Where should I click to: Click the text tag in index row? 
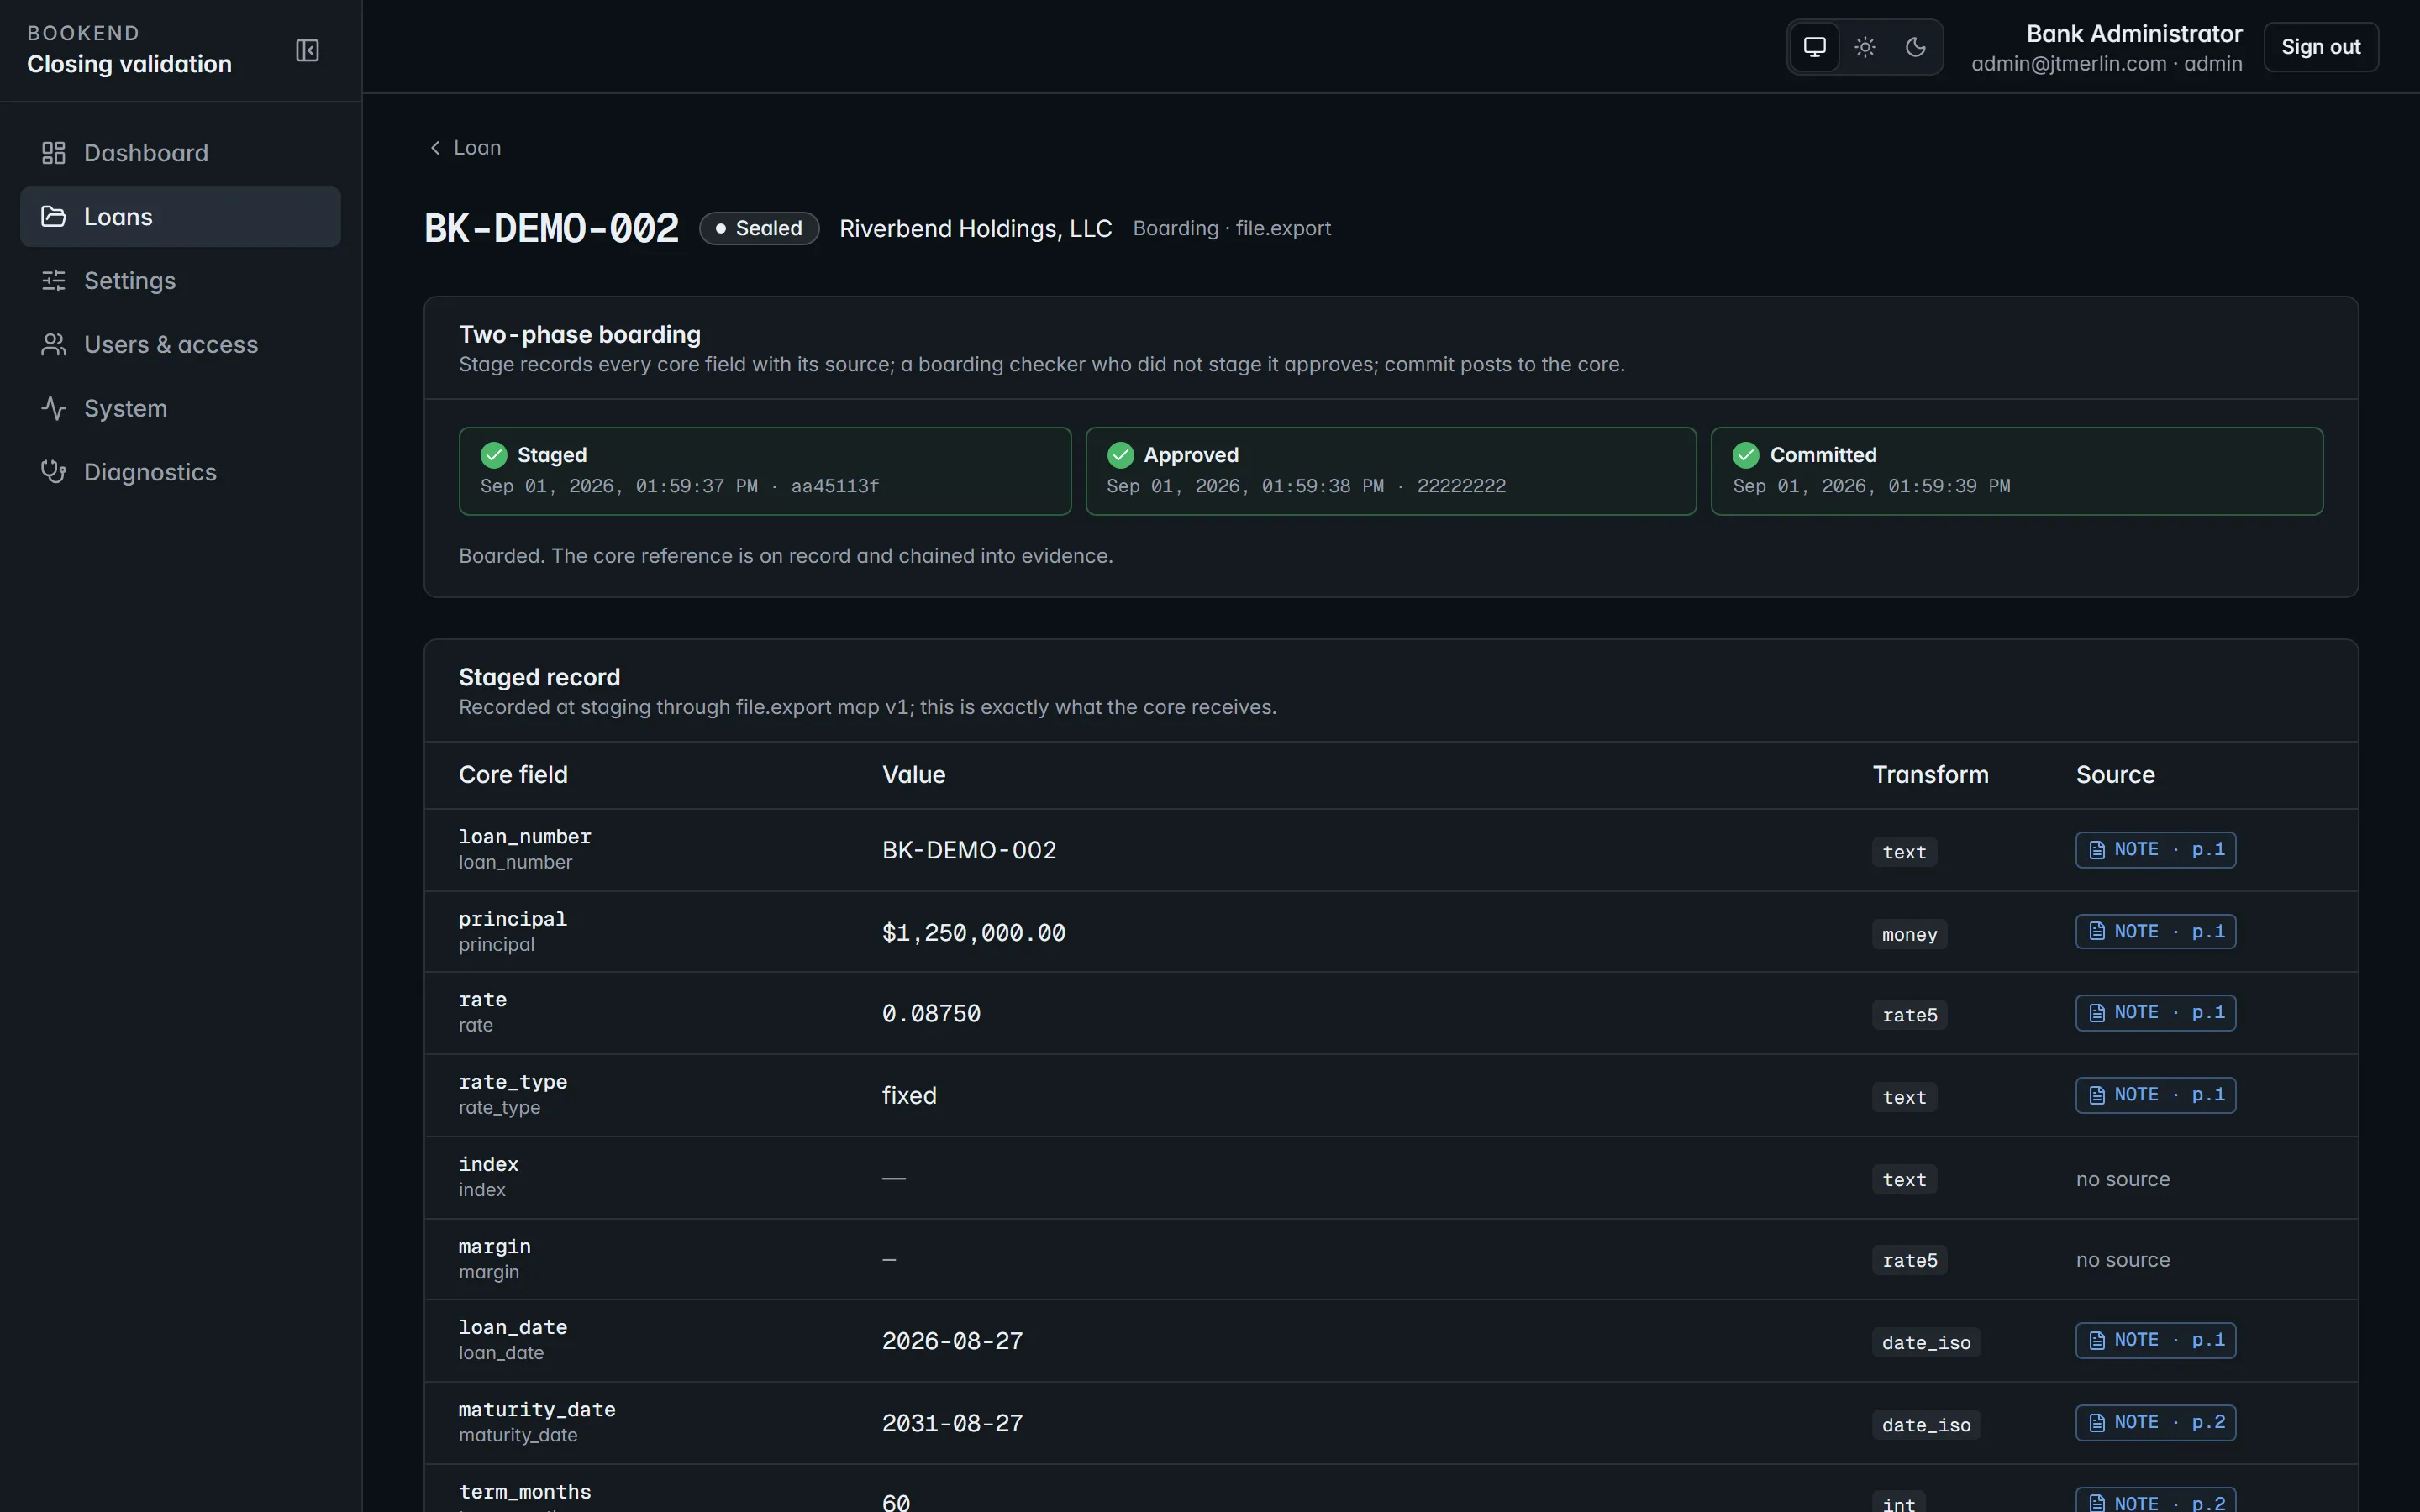point(1904,1180)
